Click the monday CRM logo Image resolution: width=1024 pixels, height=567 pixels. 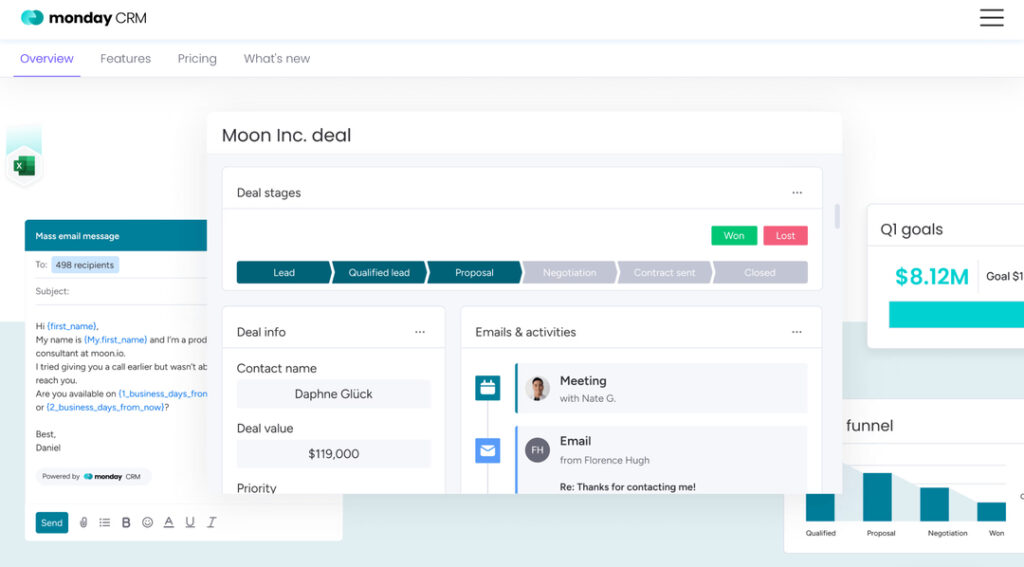[x=84, y=18]
